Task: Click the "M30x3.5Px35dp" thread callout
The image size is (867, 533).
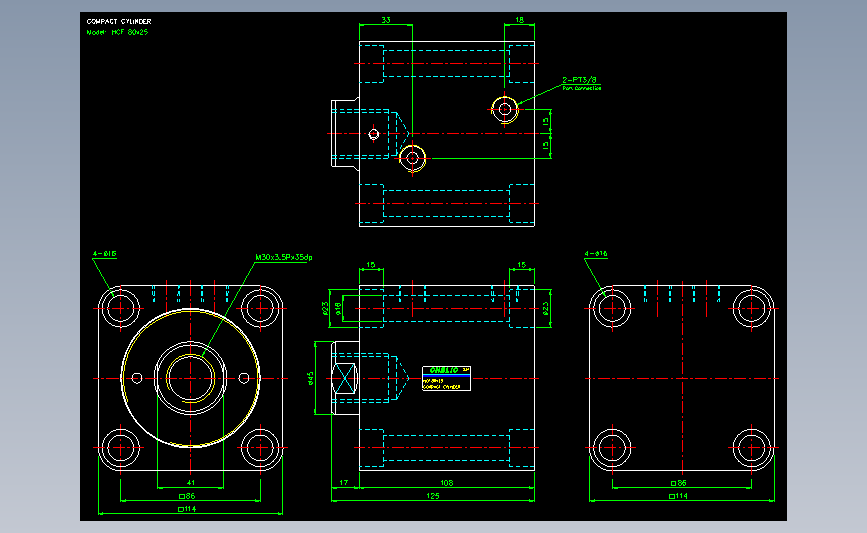Action: coord(284,257)
